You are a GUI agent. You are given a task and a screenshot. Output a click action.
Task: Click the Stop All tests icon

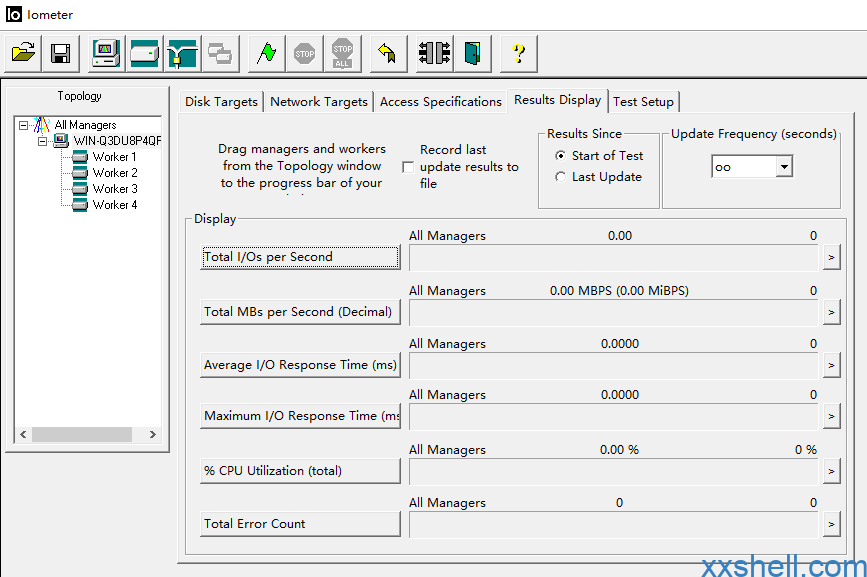tap(342, 54)
